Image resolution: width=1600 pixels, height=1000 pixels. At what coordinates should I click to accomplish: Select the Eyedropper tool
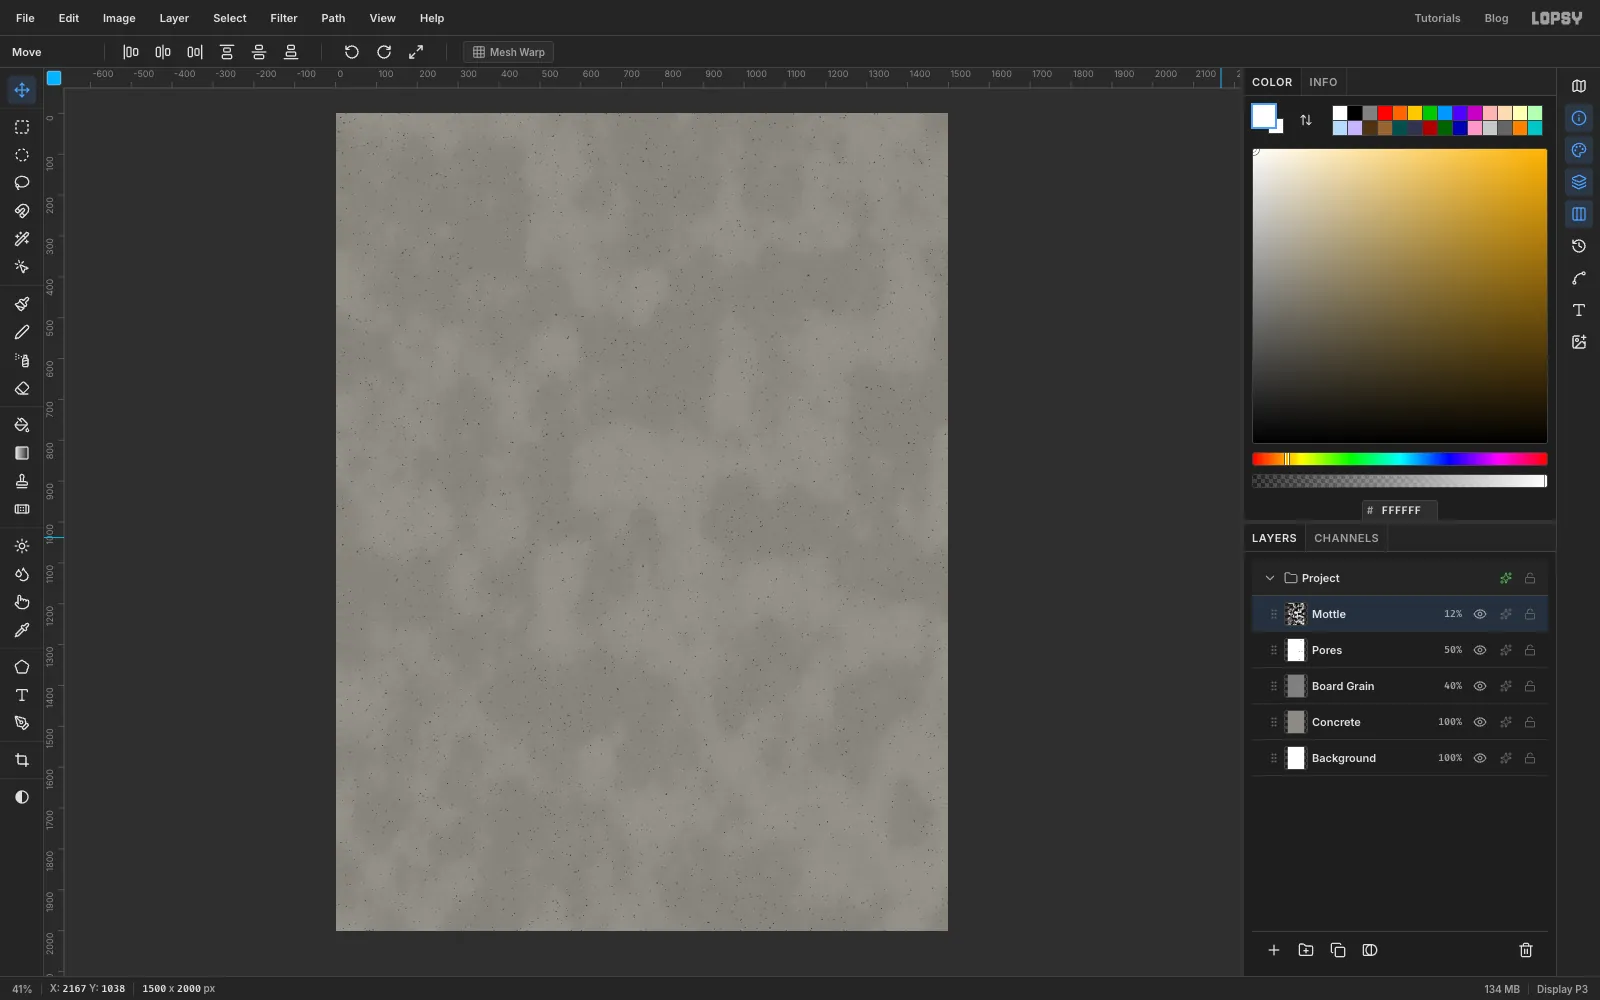21,630
